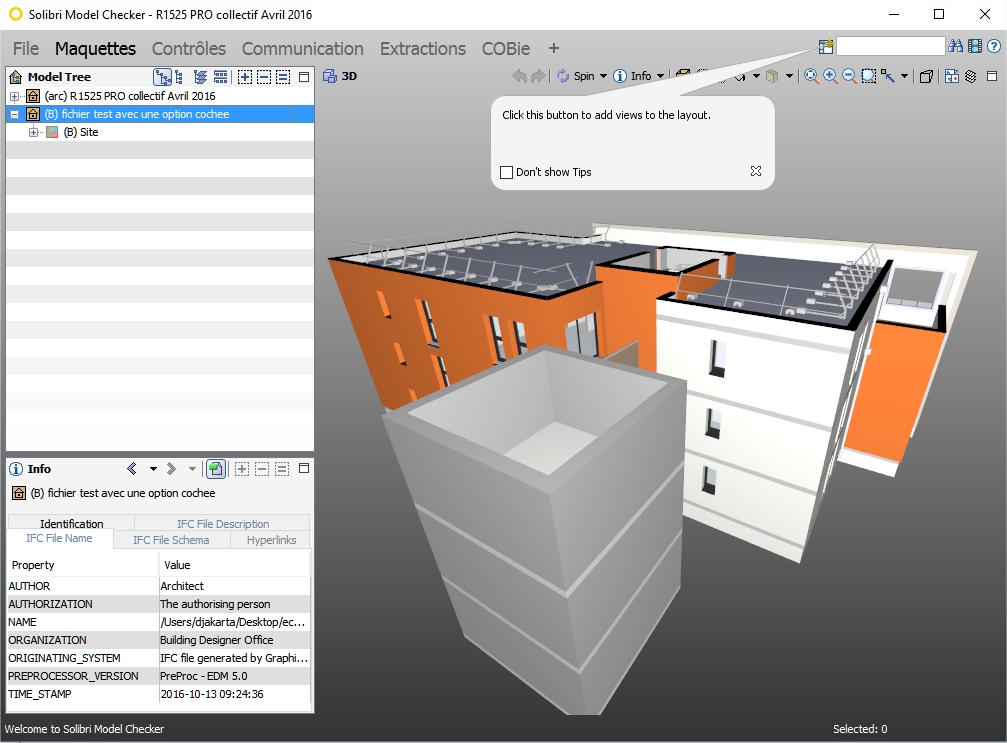Click the Zoom Out magnifier icon
1007x743 pixels.
coord(849,76)
